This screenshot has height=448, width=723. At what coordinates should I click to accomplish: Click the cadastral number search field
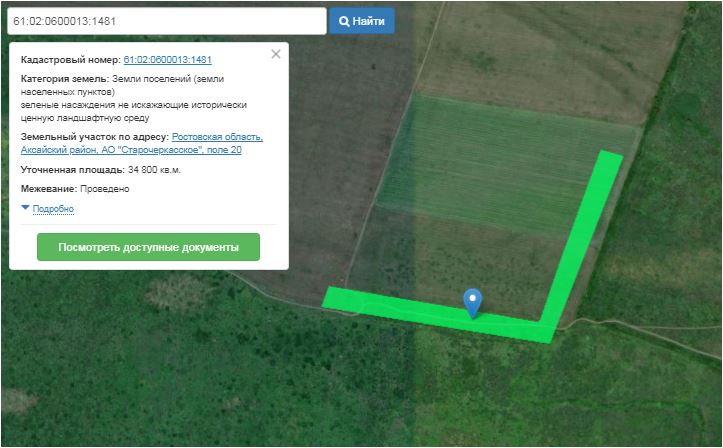coord(166,21)
